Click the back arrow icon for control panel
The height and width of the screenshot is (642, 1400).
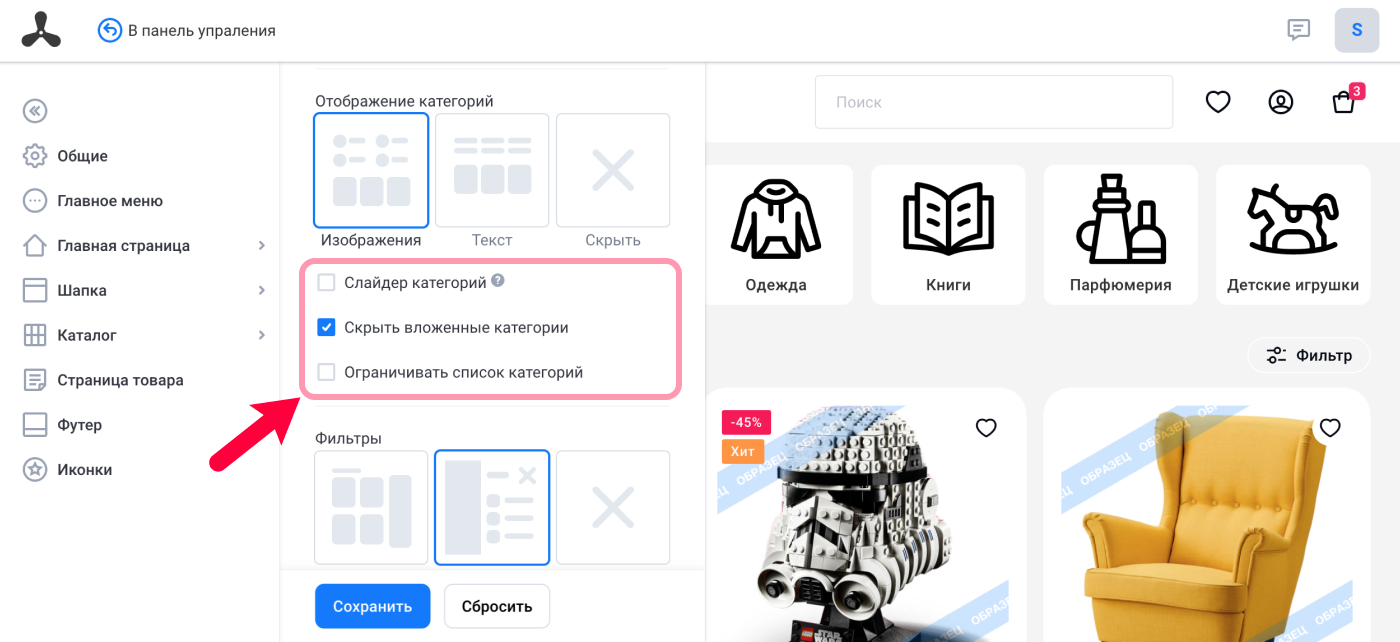click(x=109, y=30)
